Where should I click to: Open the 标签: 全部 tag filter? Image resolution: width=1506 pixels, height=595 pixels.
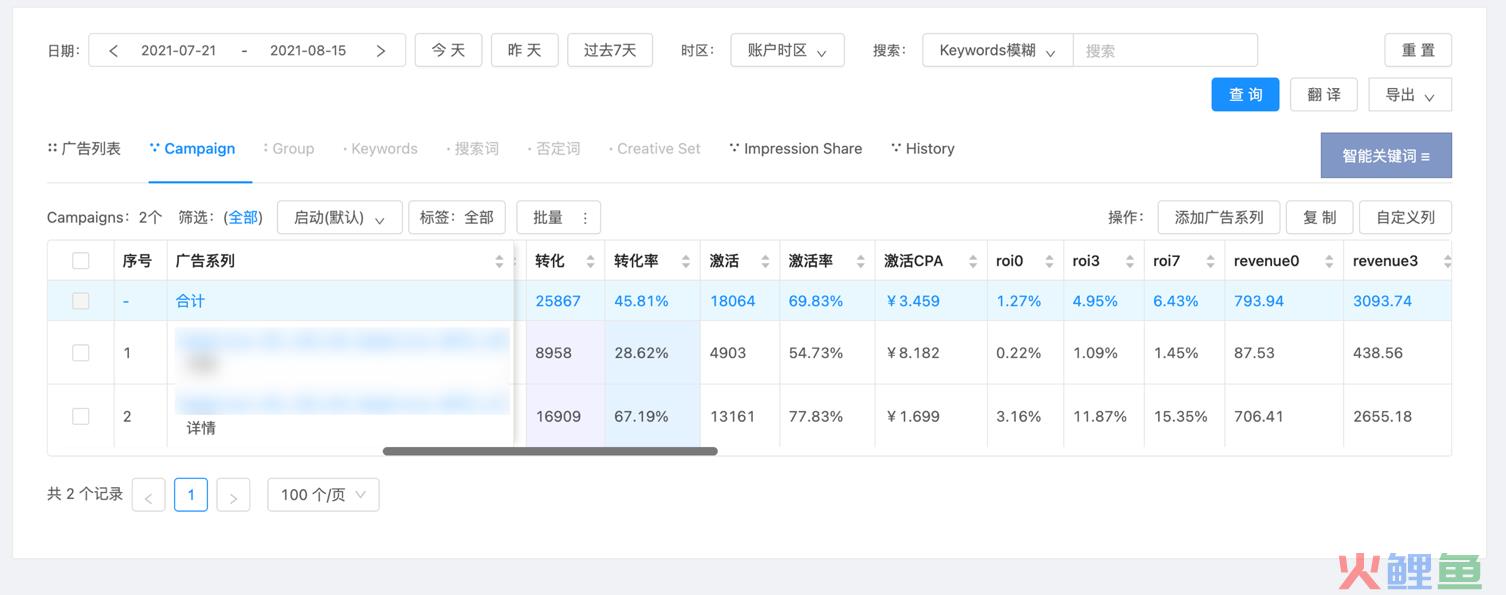[457, 218]
